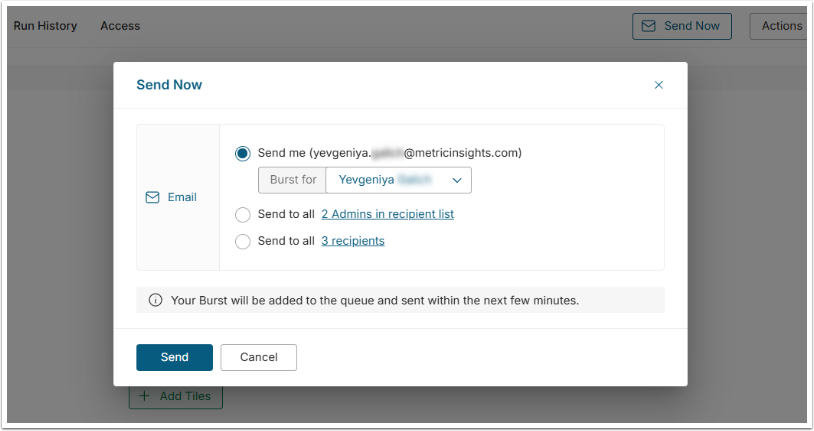Click the Email channel label
This screenshot has height=431, width=814.
click(x=182, y=198)
